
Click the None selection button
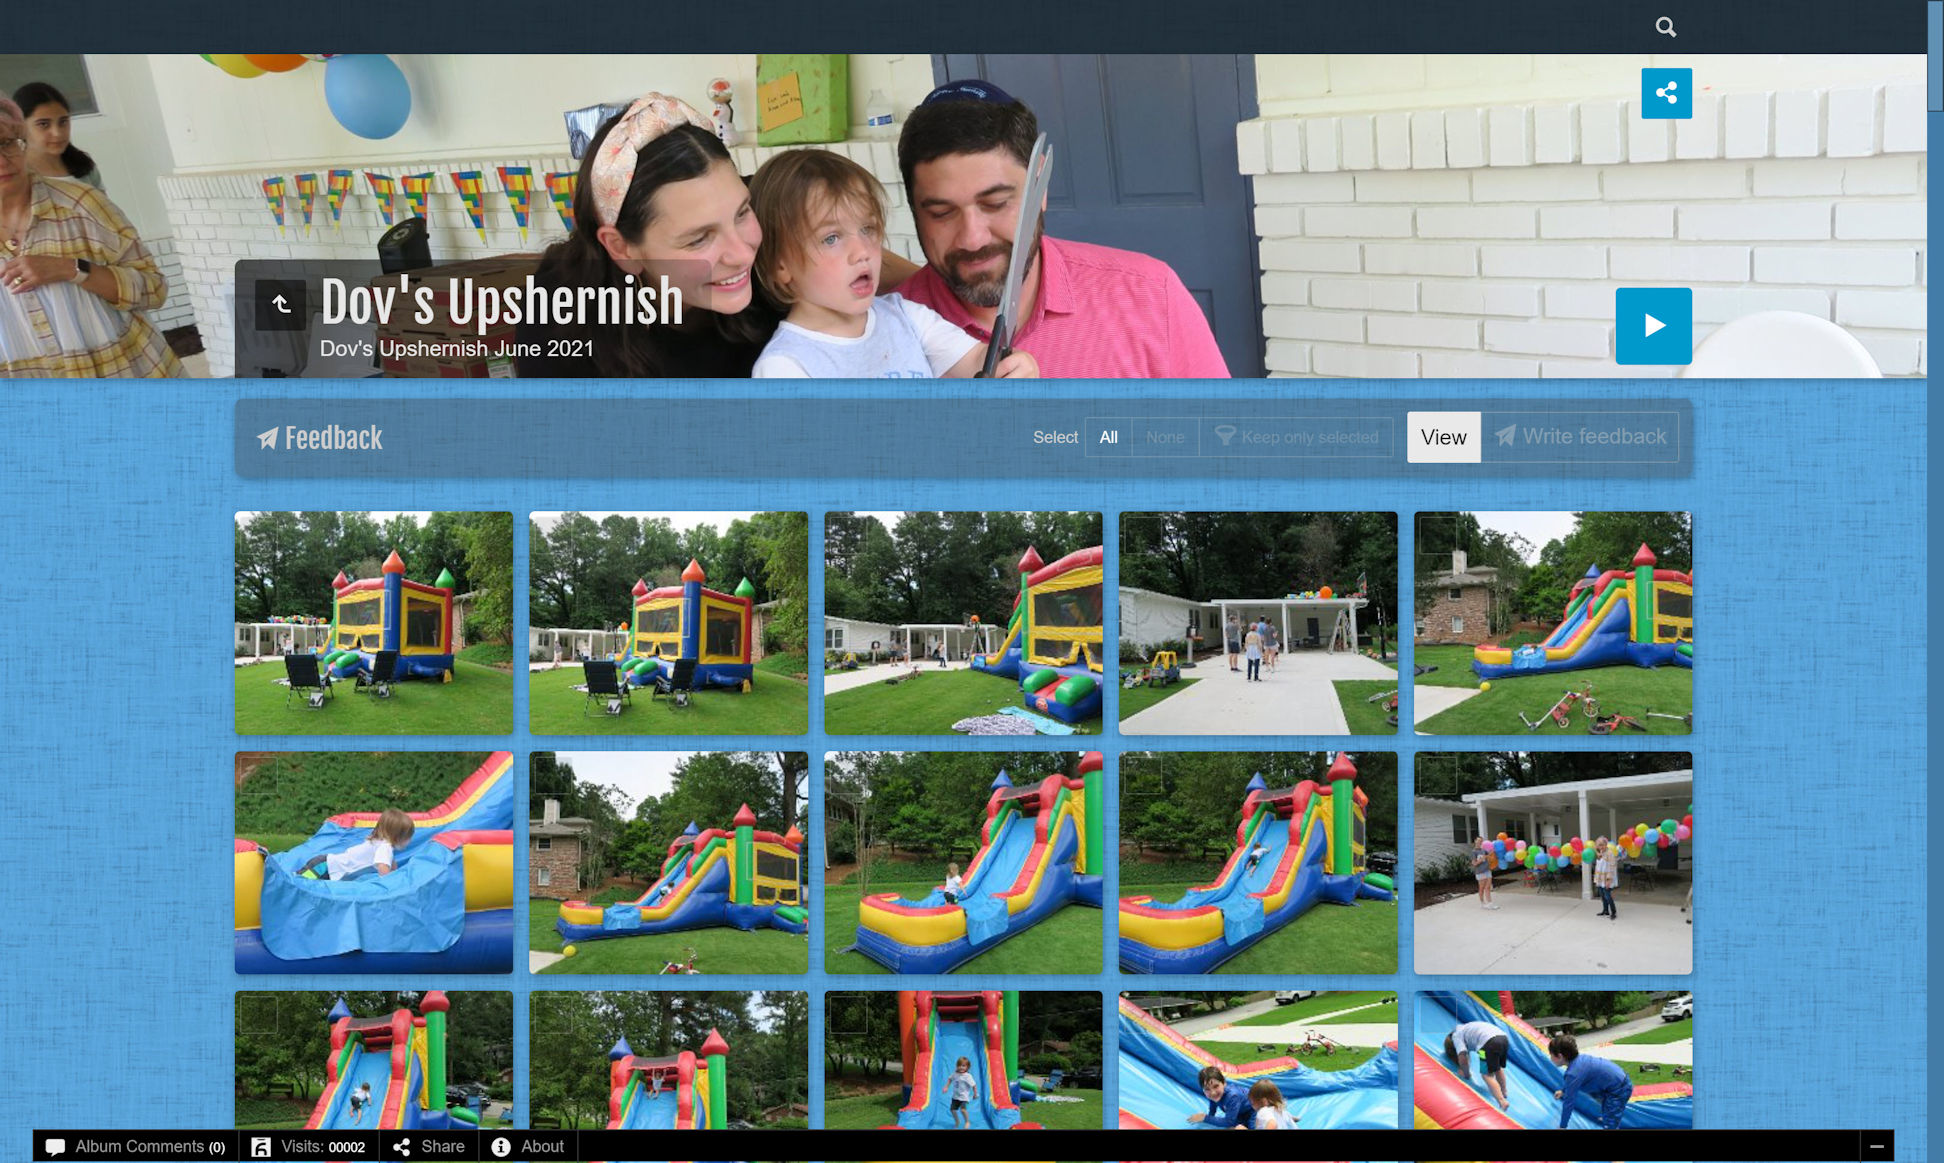click(1165, 437)
